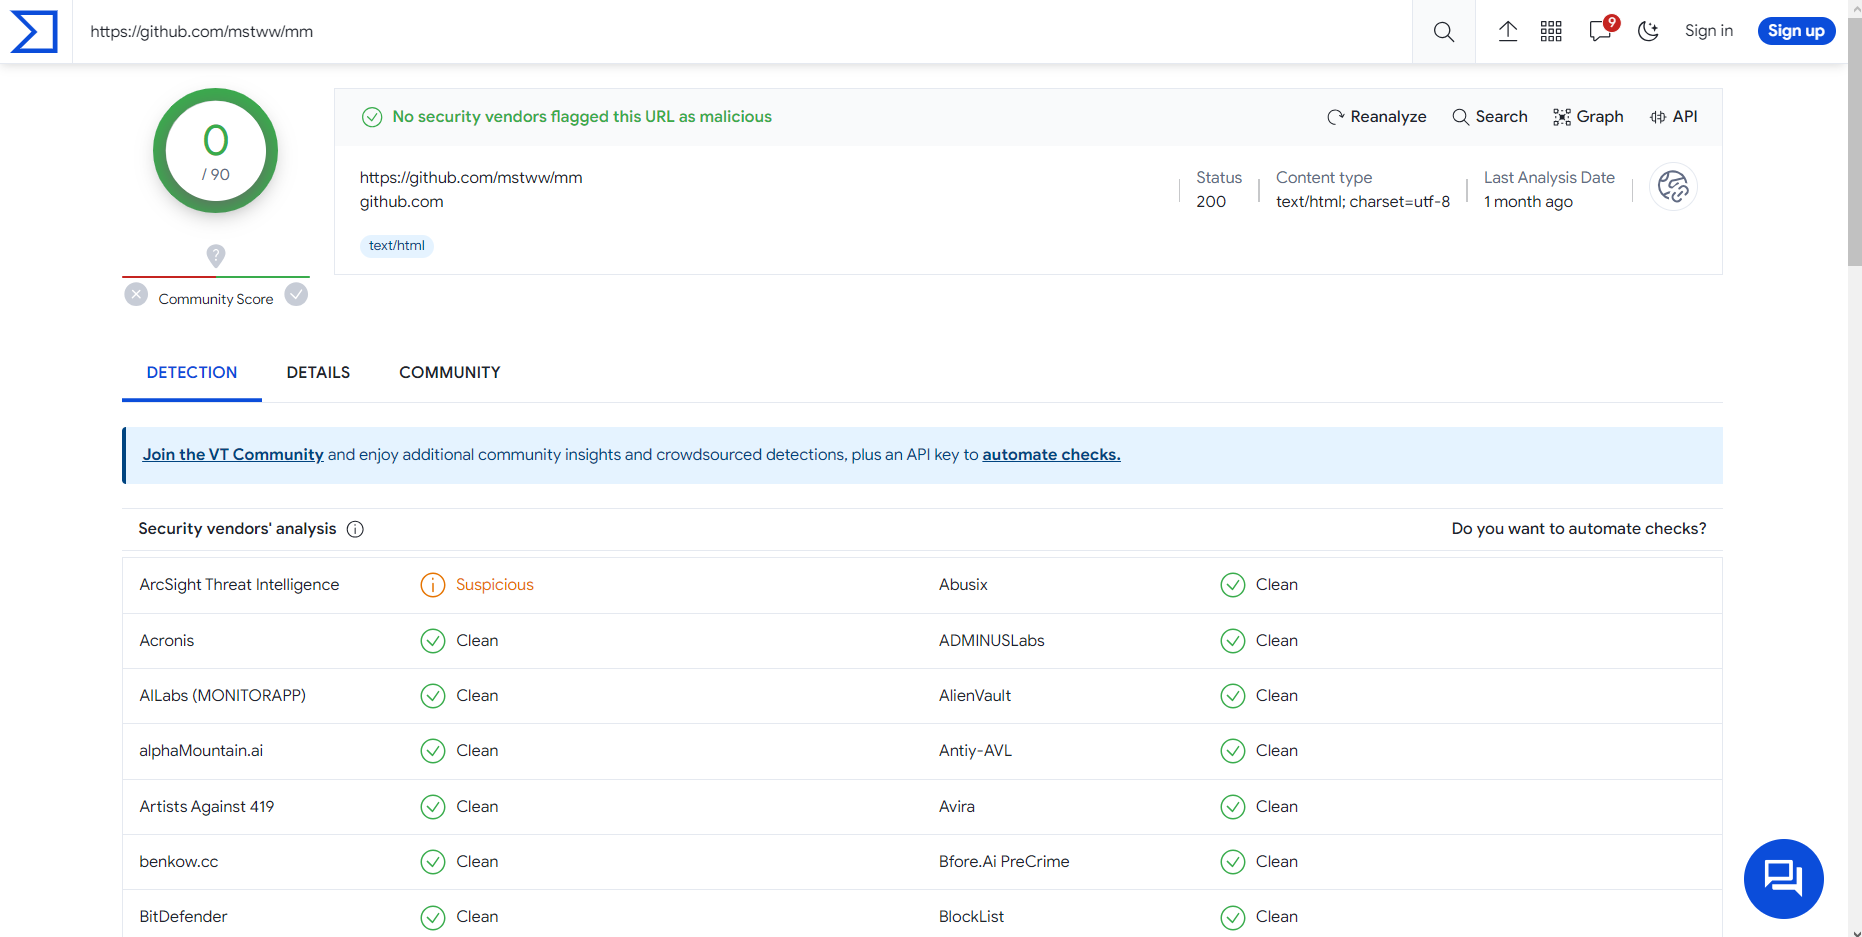Screen dimensions: 1862x937
Task: Click the API icon button
Action: pos(1673,117)
